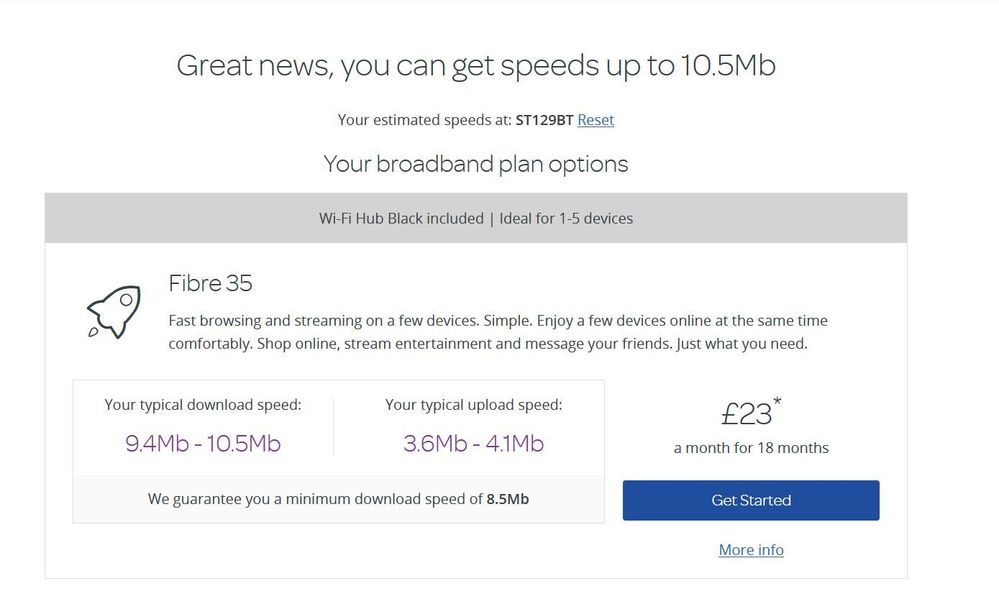Click the rocket icon beside Fibre 35

[x=114, y=312]
